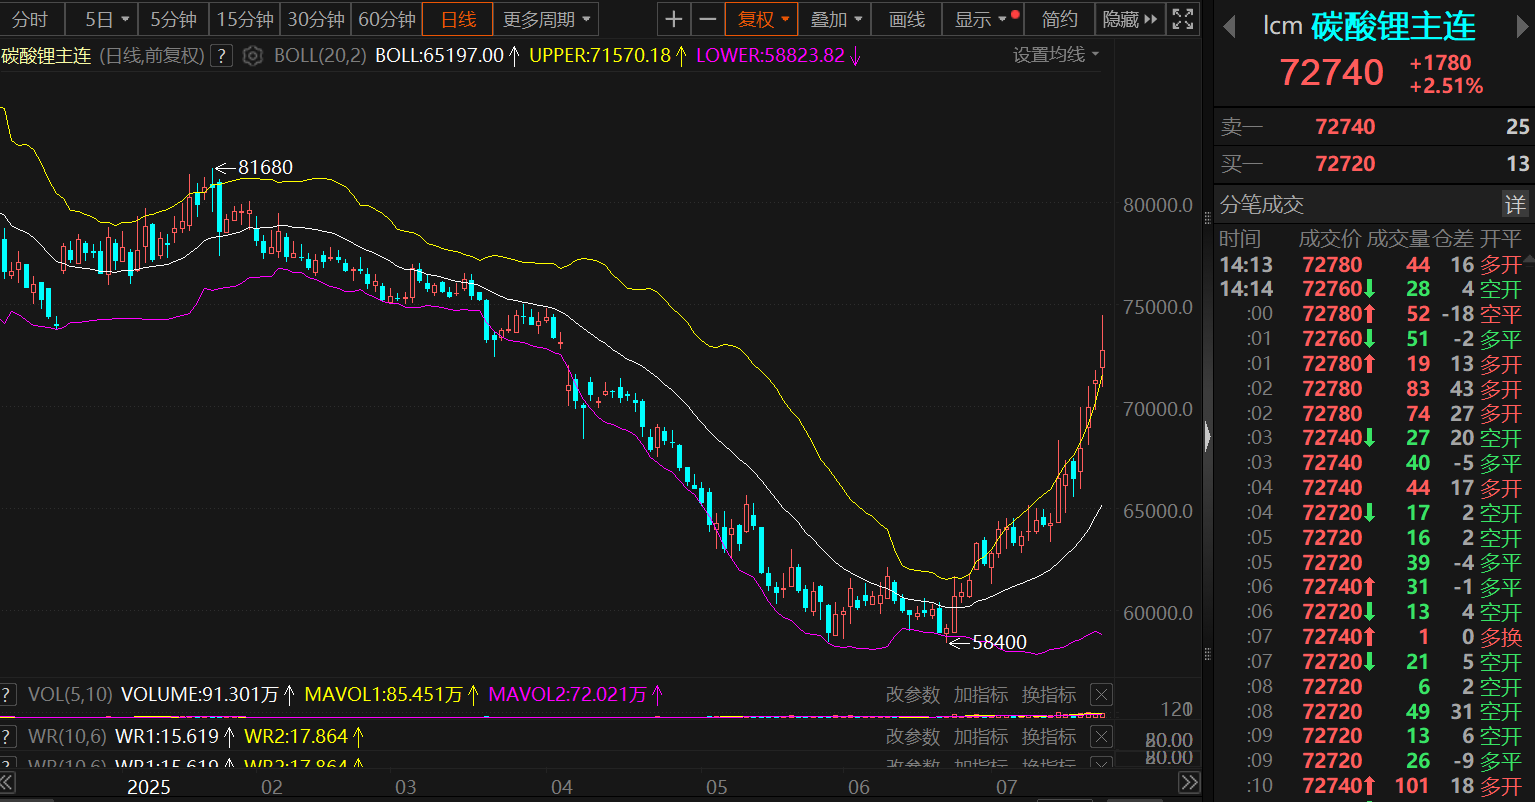Go to next contract with right arrow
Screen dimensions: 1535x802
coord(1519,27)
